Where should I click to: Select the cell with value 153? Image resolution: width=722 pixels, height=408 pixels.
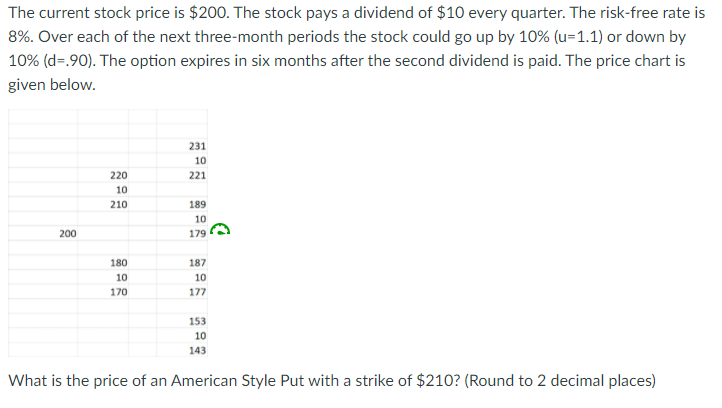(x=198, y=321)
